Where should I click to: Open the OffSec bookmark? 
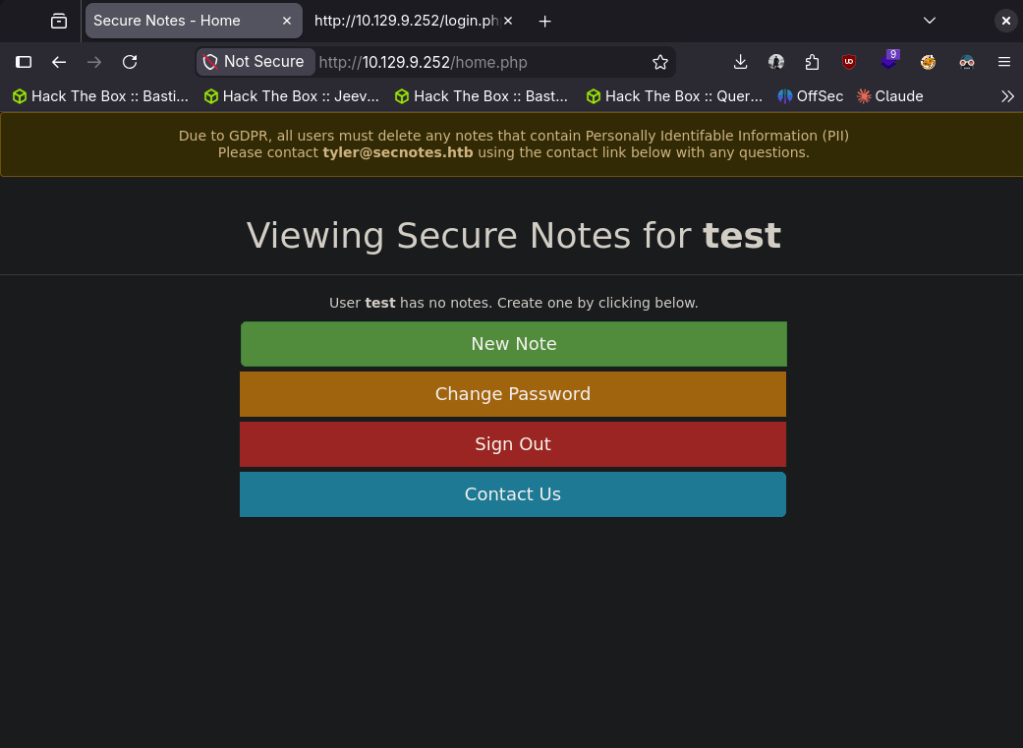tap(810, 96)
